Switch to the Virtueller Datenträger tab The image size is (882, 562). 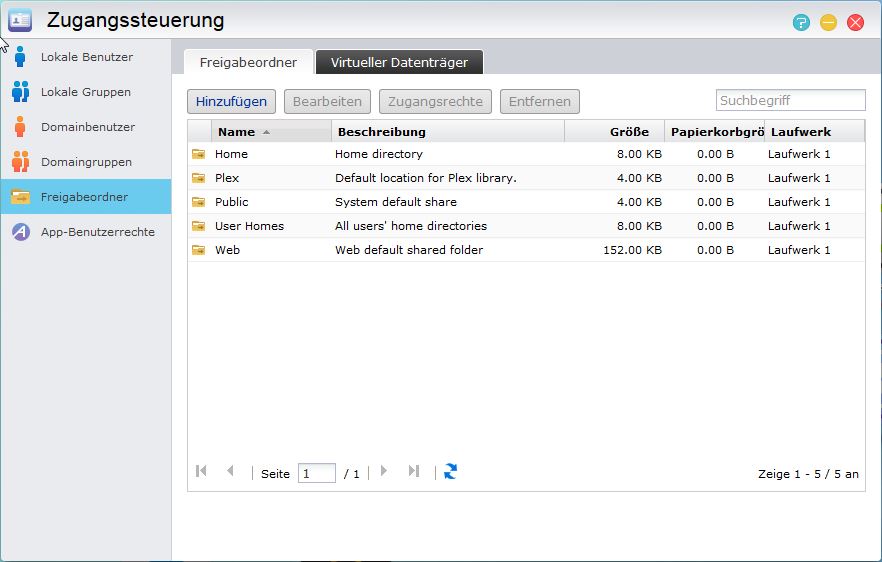(399, 62)
